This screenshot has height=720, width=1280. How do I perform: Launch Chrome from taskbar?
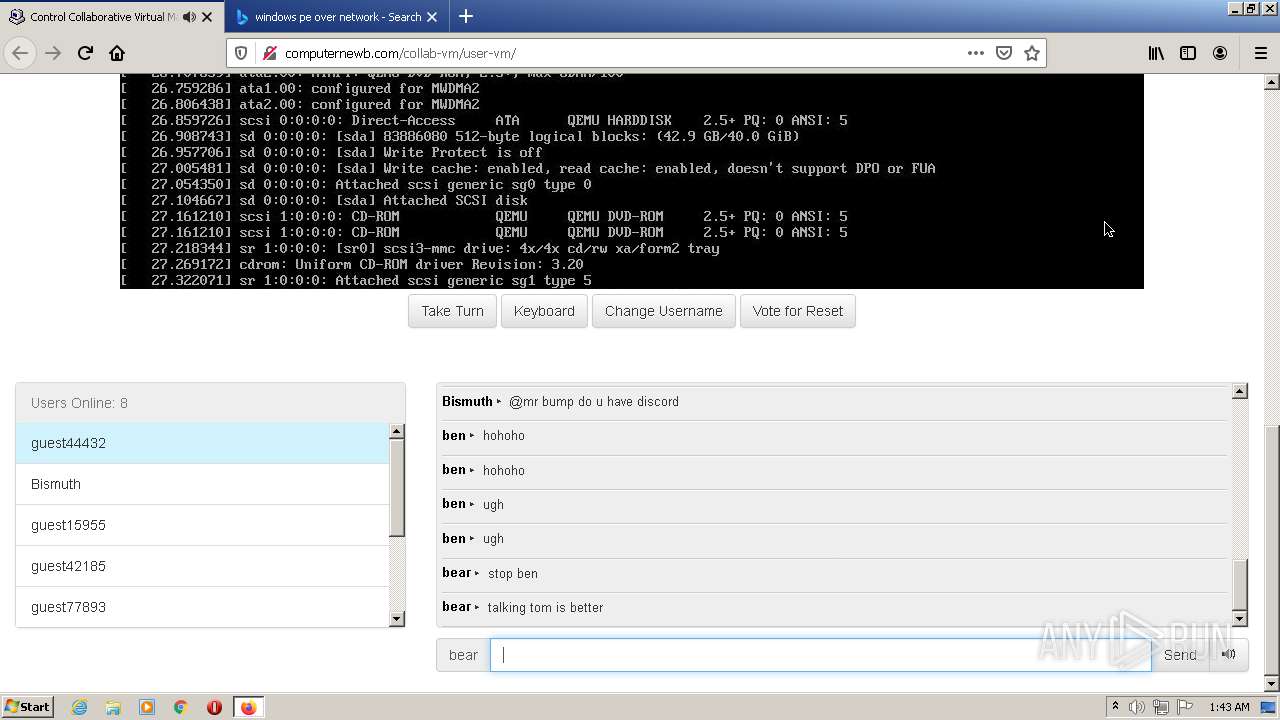point(180,707)
